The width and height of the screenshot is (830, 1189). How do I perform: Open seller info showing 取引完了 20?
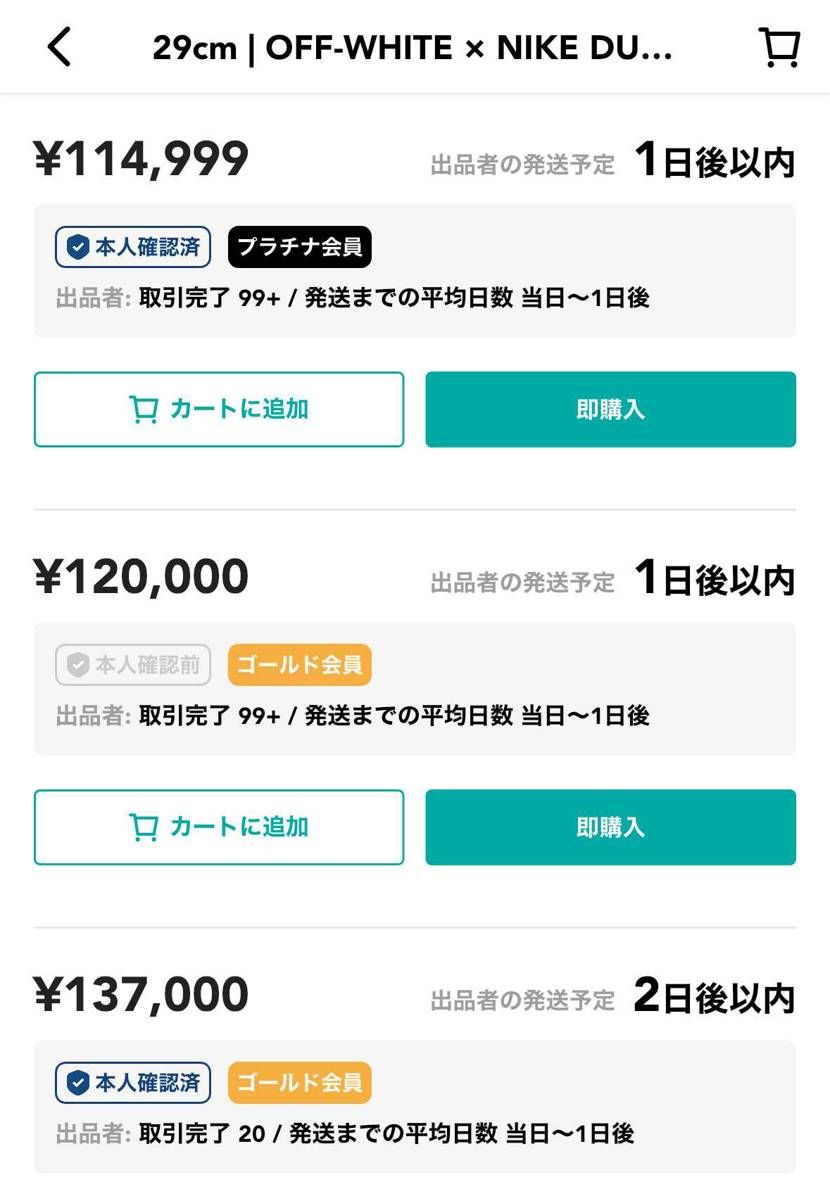(x=345, y=1134)
